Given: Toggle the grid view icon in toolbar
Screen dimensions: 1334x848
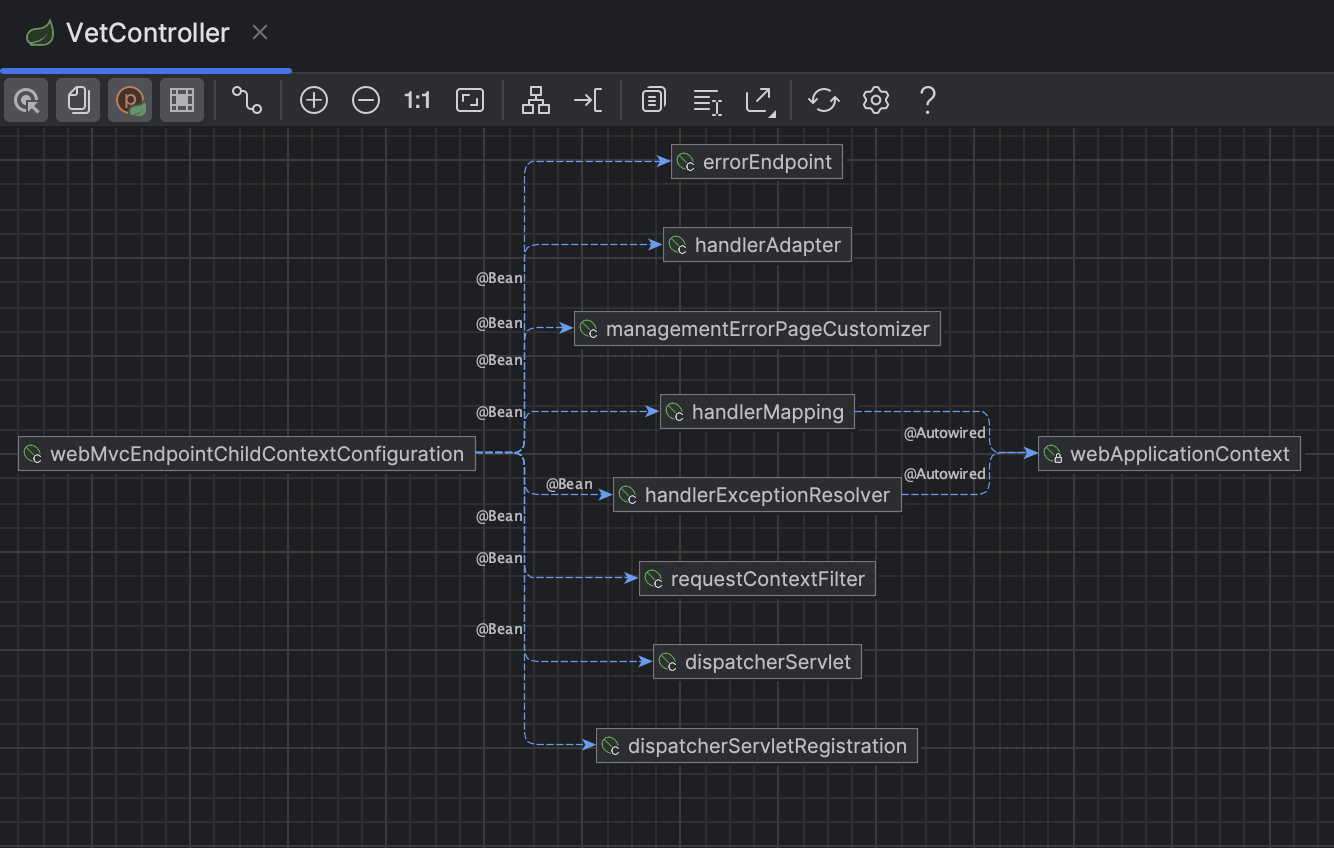Looking at the screenshot, I should [x=182, y=100].
